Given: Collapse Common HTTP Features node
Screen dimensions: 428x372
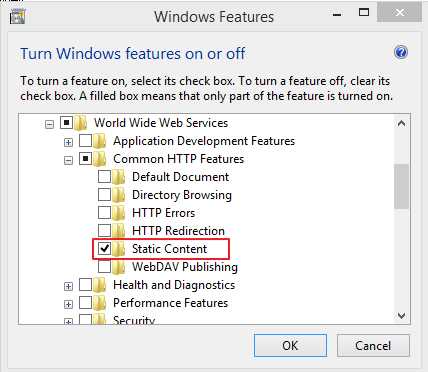Looking at the screenshot, I should [68, 160].
